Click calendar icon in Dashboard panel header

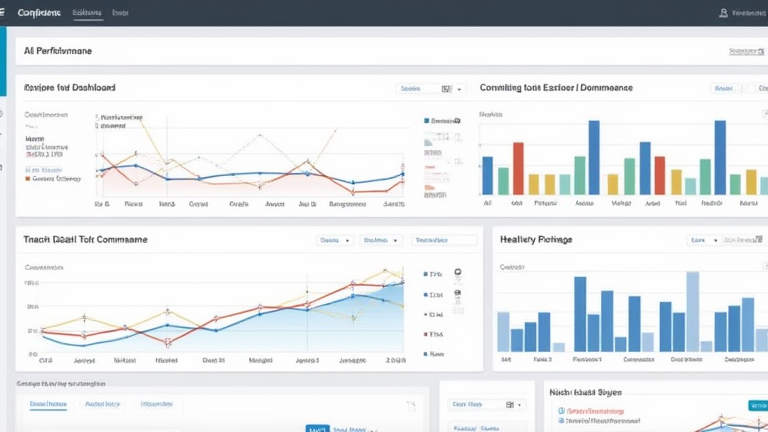click(446, 89)
